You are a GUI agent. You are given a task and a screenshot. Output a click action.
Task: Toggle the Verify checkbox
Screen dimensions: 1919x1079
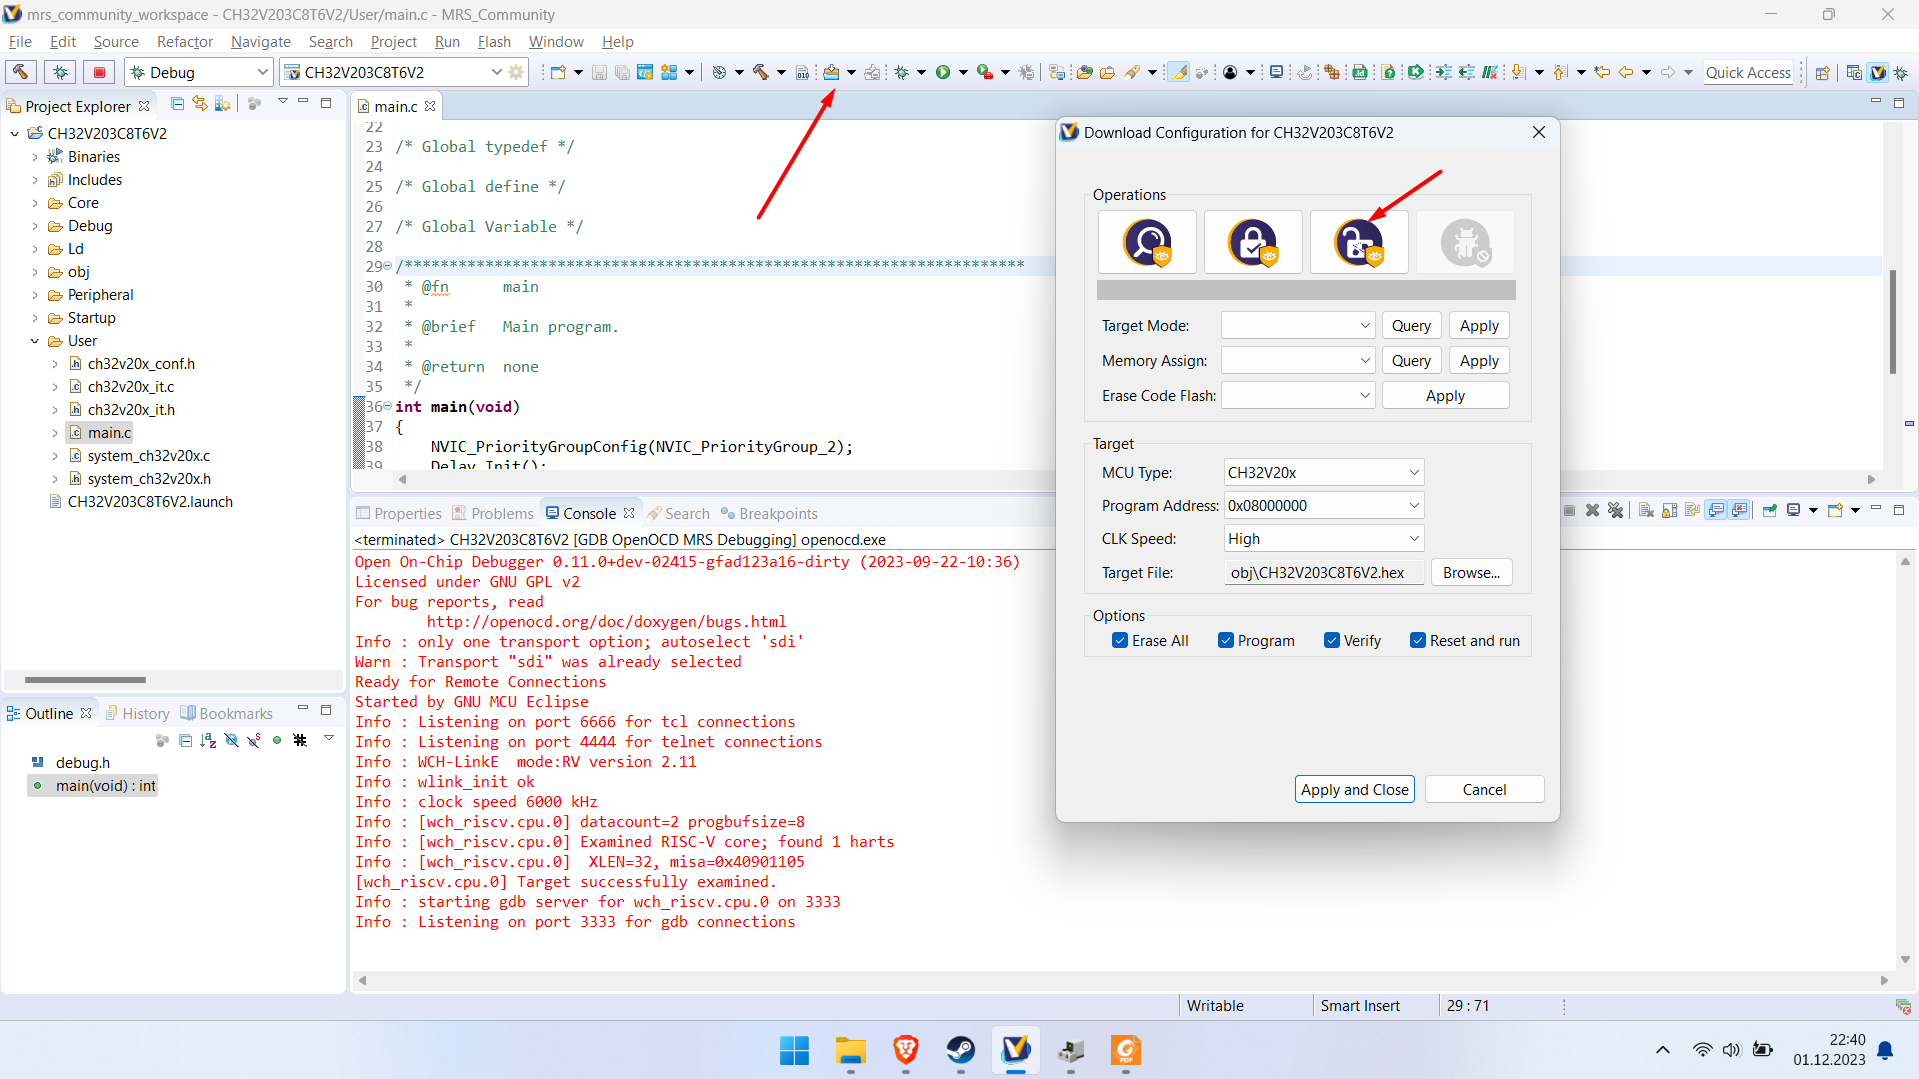pos(1331,640)
